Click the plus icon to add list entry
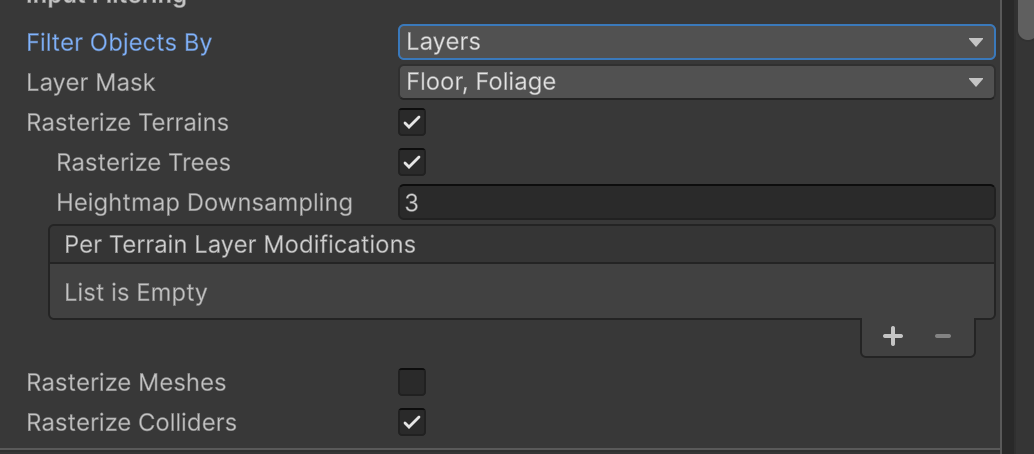Image resolution: width=1034 pixels, height=454 pixels. tap(893, 337)
